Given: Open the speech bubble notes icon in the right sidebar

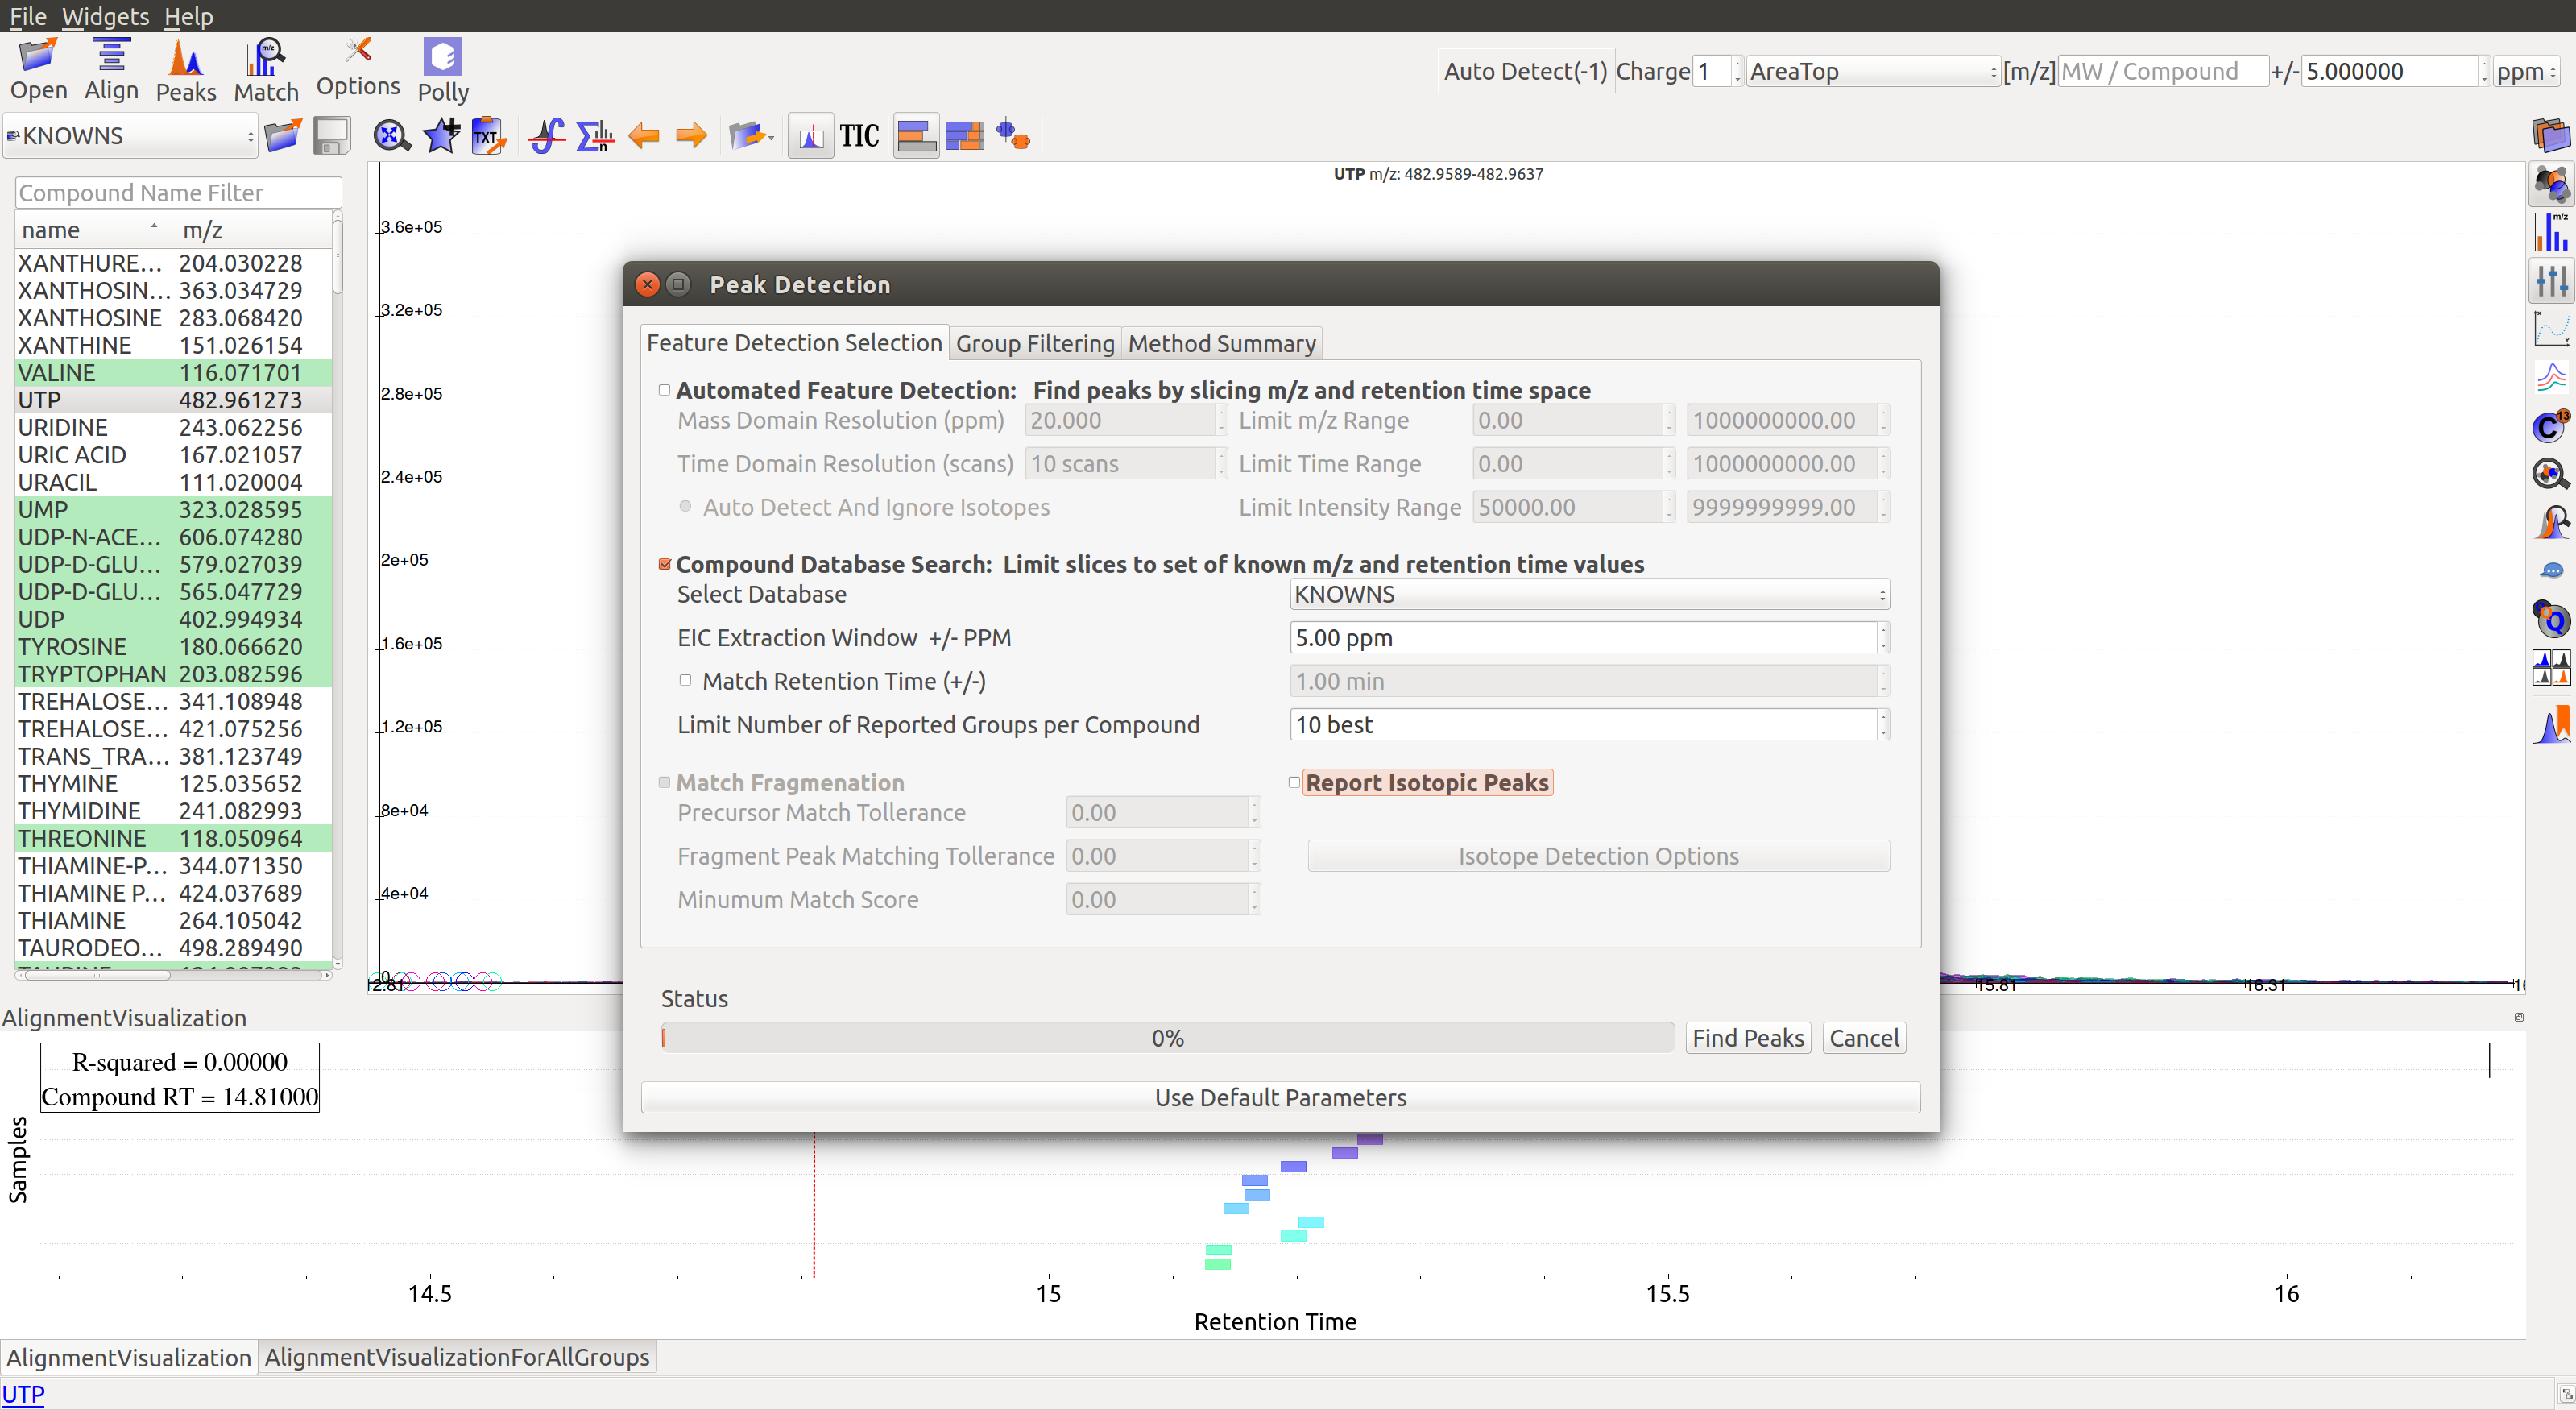Looking at the screenshot, I should (2552, 571).
